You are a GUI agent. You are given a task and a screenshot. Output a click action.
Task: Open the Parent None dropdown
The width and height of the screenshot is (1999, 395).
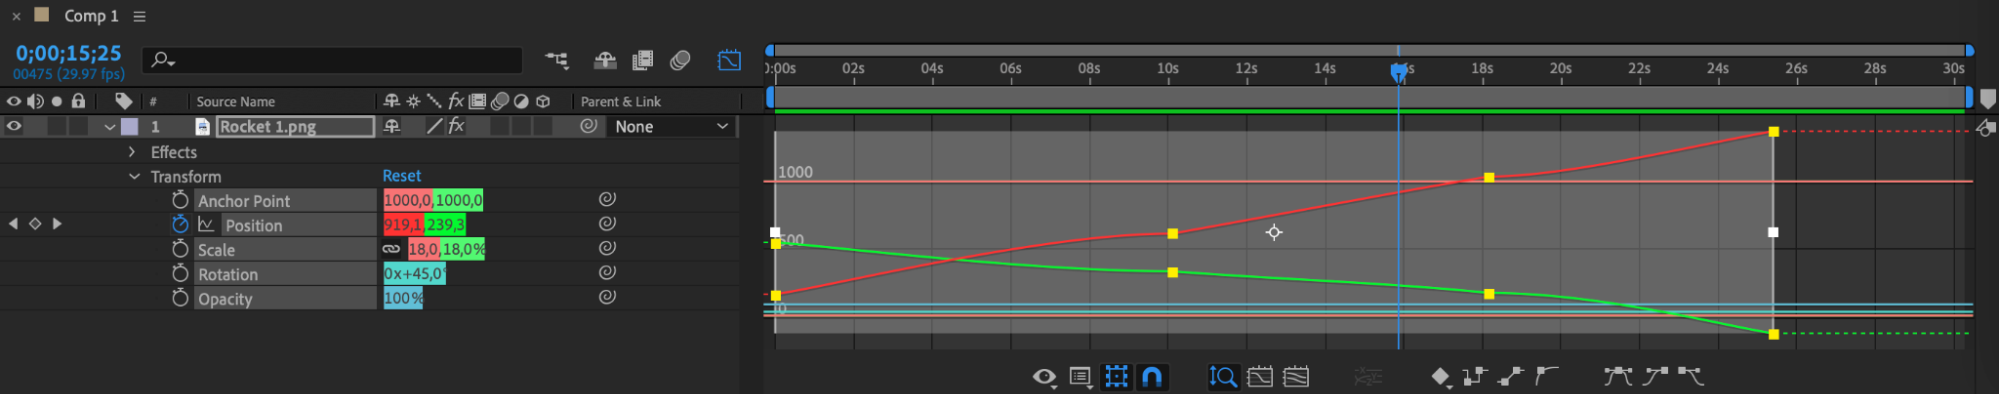click(x=671, y=126)
